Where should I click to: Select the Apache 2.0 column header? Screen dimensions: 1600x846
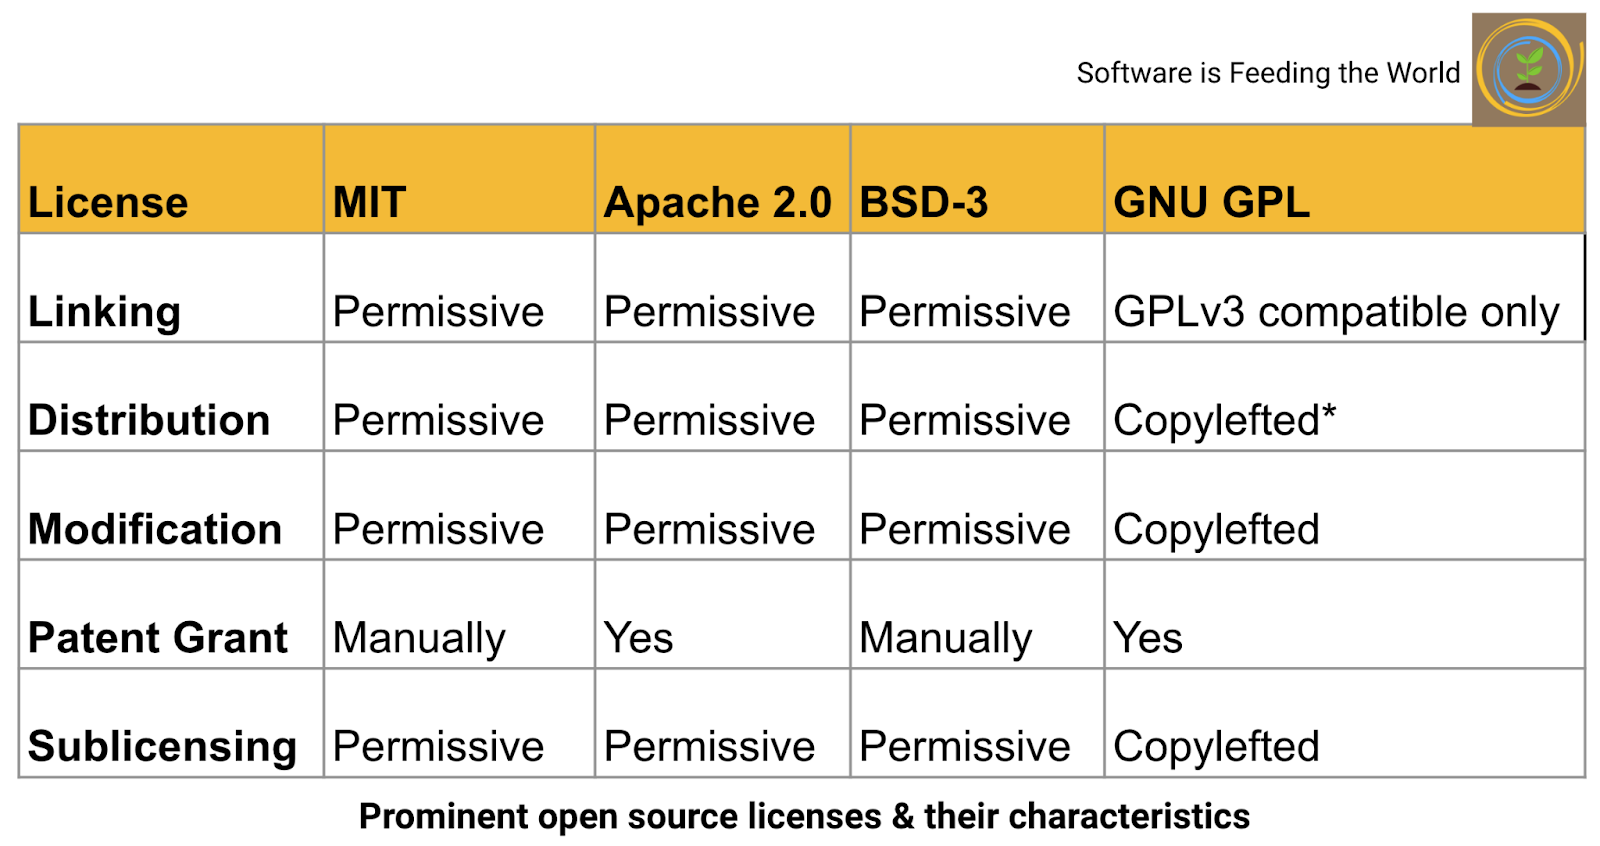717,202
